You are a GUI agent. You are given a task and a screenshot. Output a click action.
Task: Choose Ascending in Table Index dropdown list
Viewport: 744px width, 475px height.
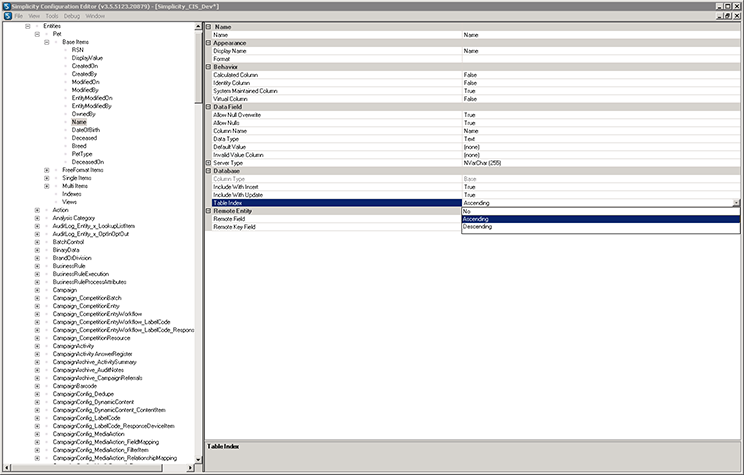coord(601,219)
